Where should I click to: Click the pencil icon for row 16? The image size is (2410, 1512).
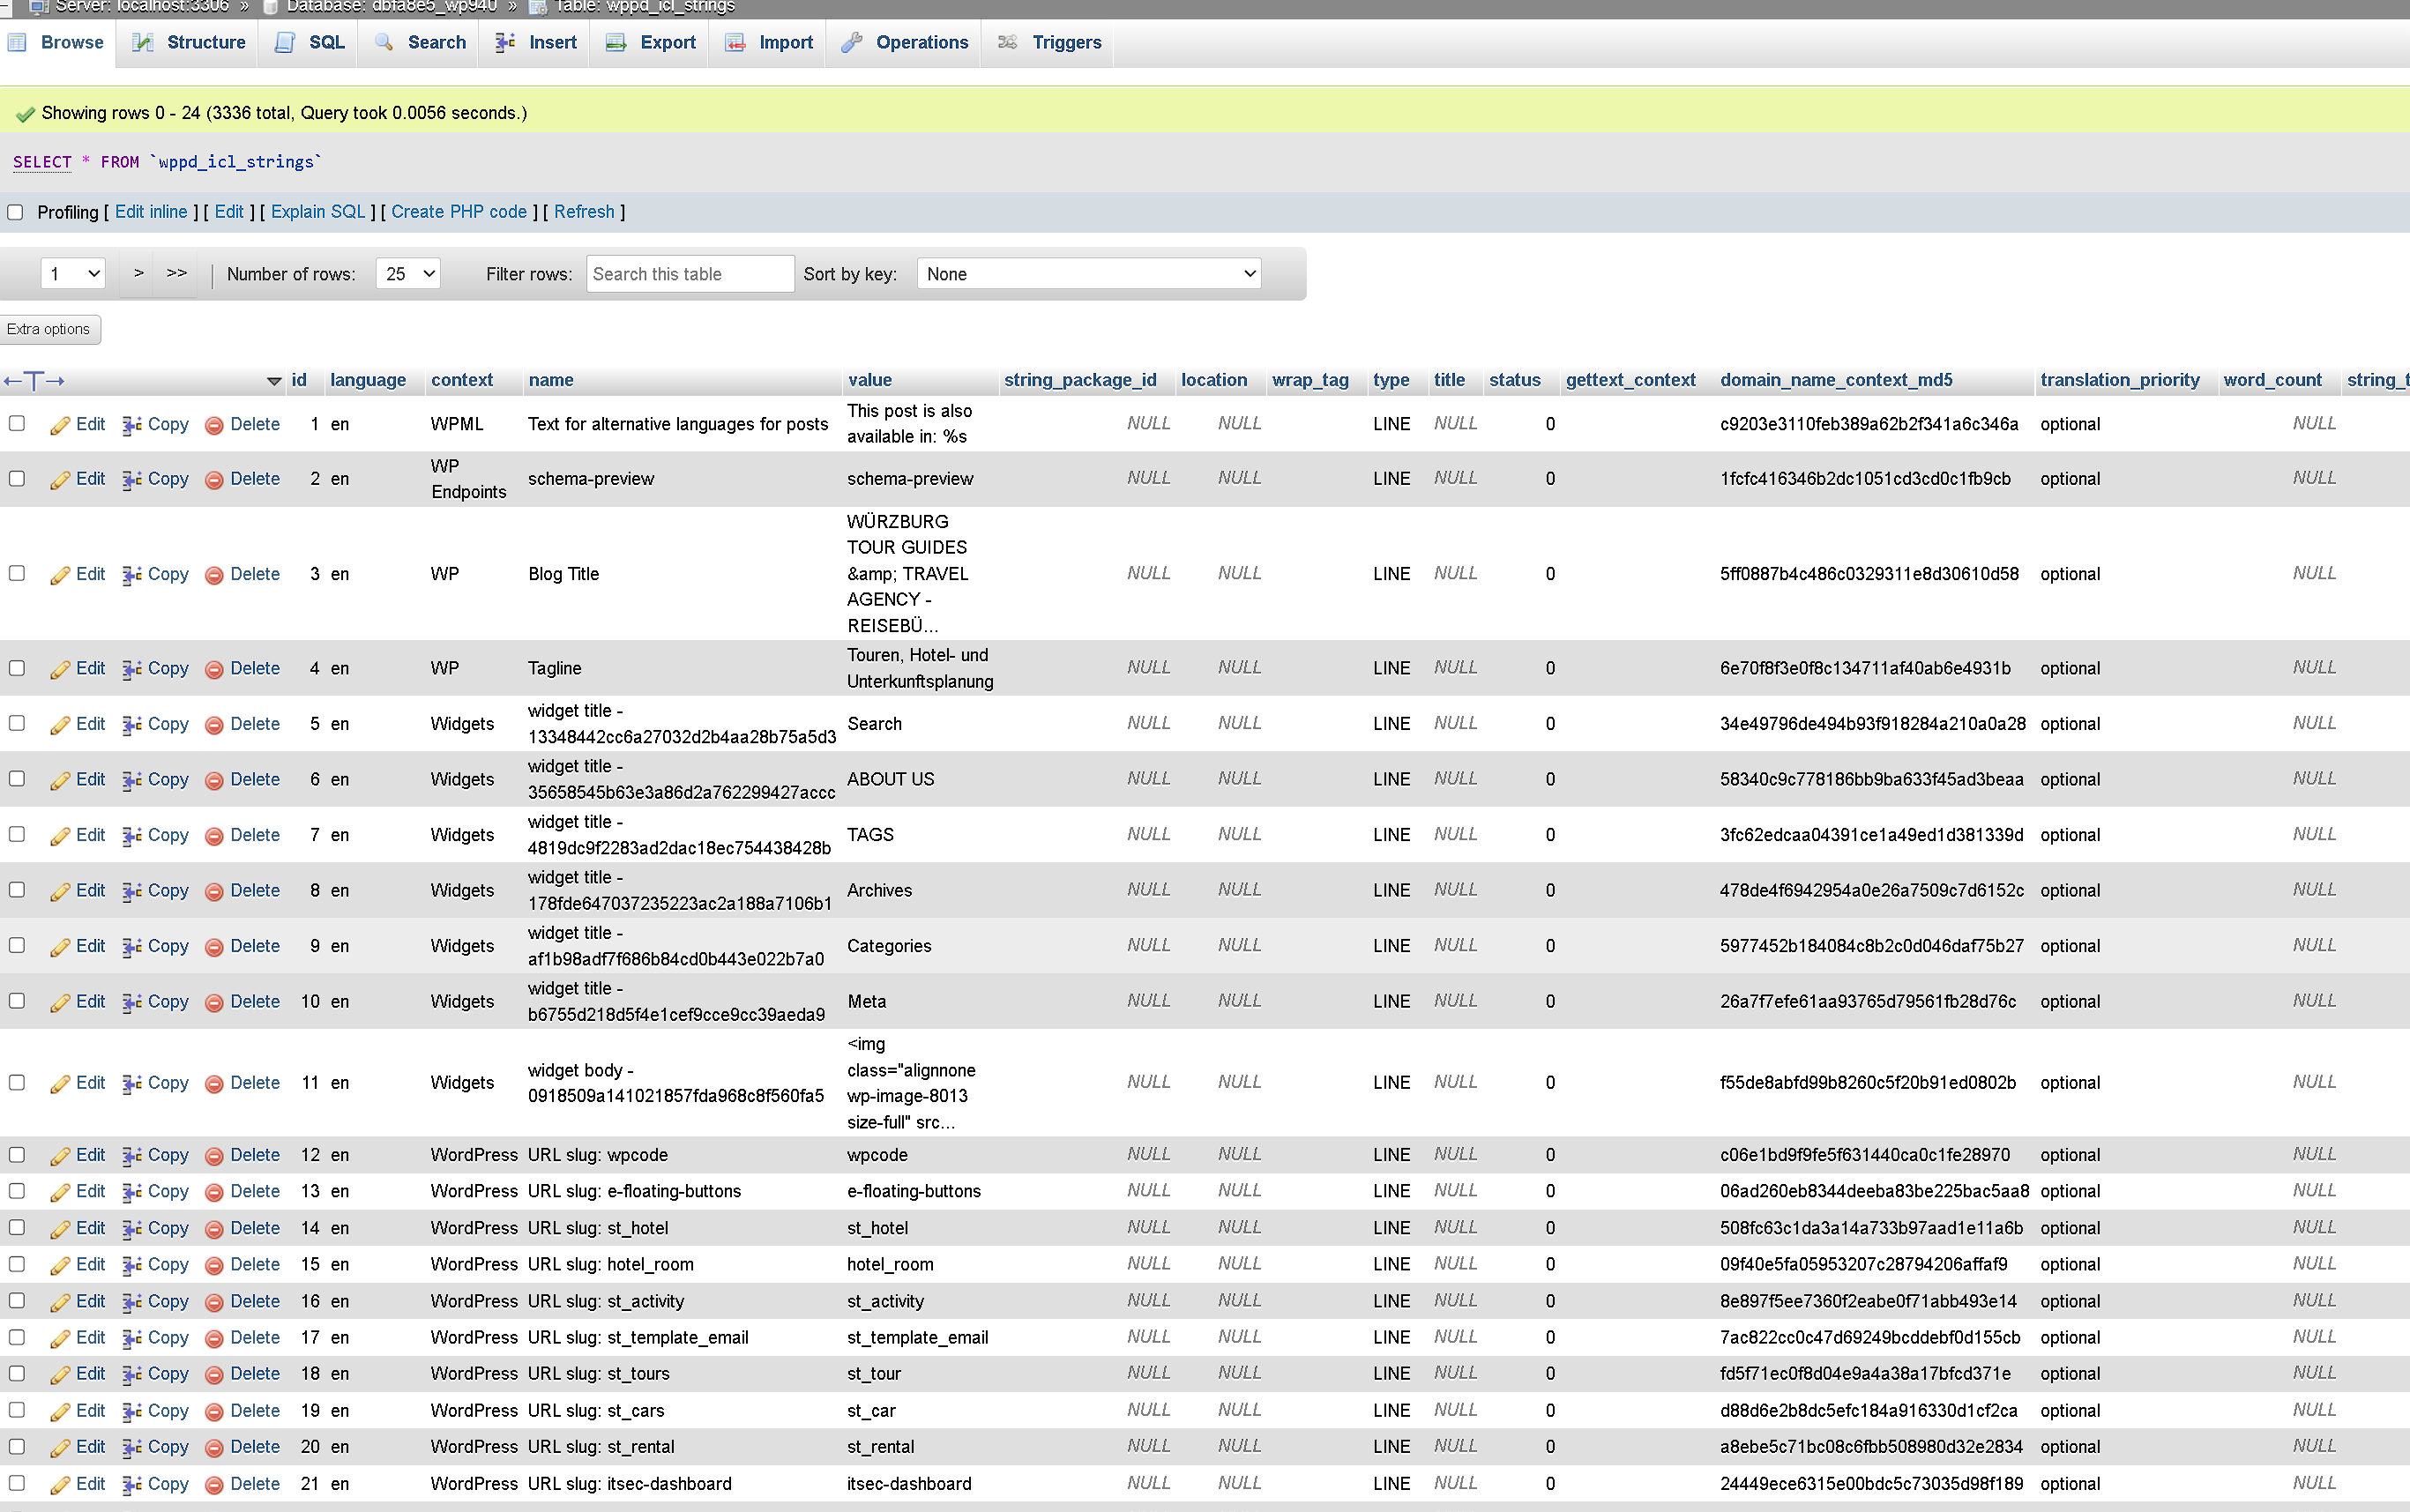(60, 1302)
